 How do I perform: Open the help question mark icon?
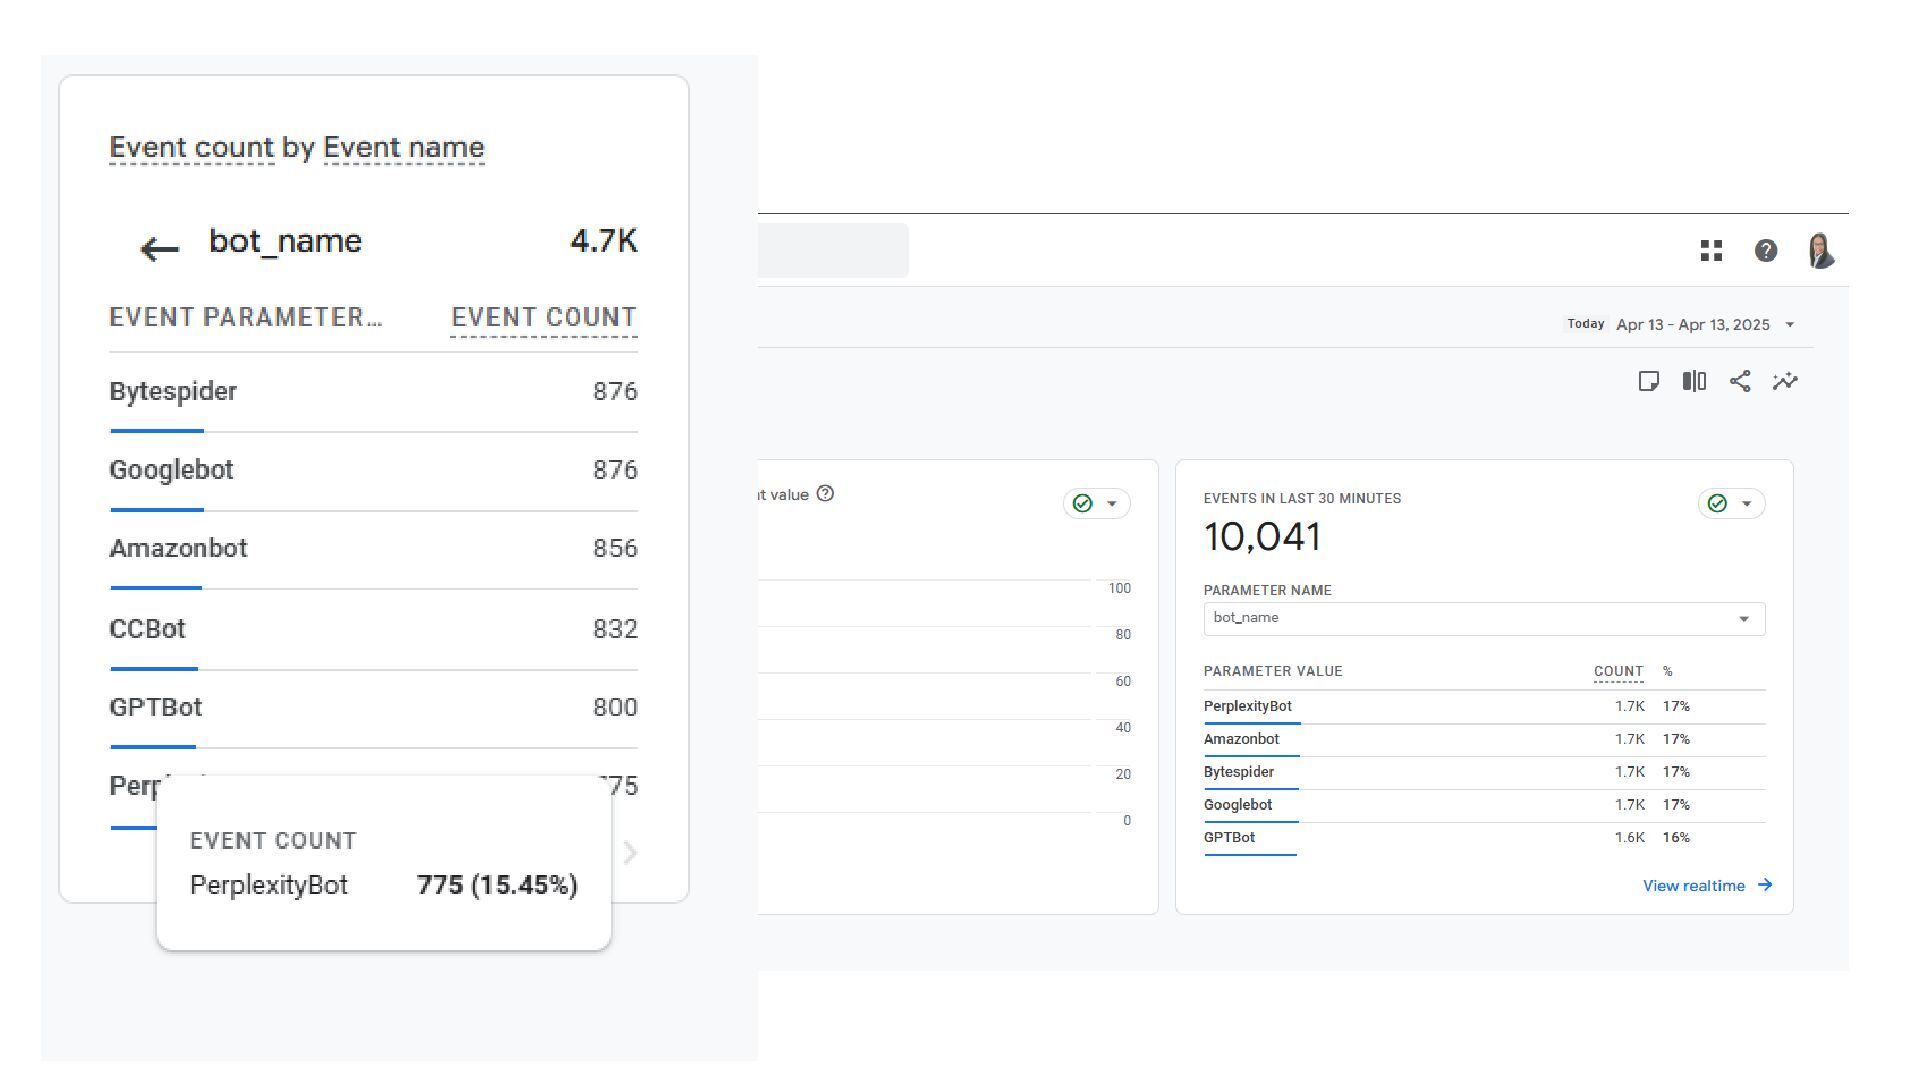pyautogui.click(x=1766, y=251)
